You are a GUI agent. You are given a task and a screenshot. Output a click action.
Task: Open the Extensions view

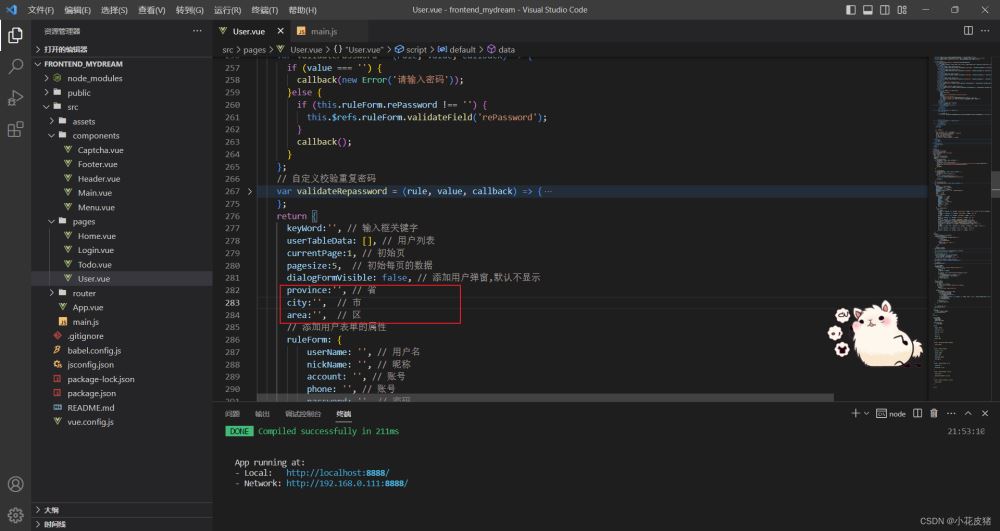[15, 129]
